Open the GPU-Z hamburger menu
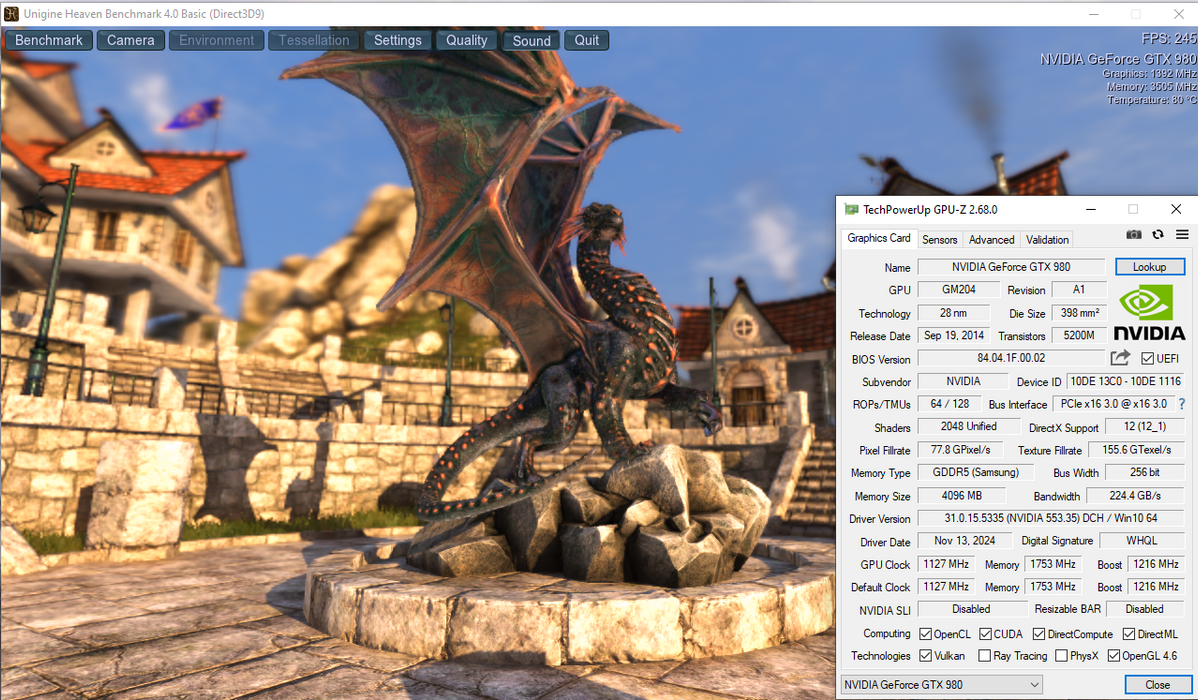The height and width of the screenshot is (700, 1198). (x=1182, y=234)
